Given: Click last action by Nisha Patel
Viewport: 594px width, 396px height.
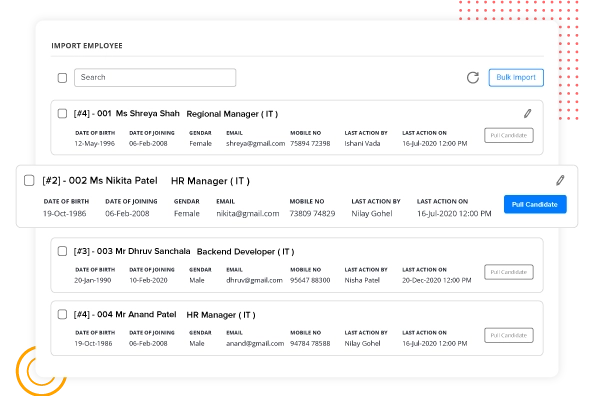Looking at the screenshot, I should (362, 280).
